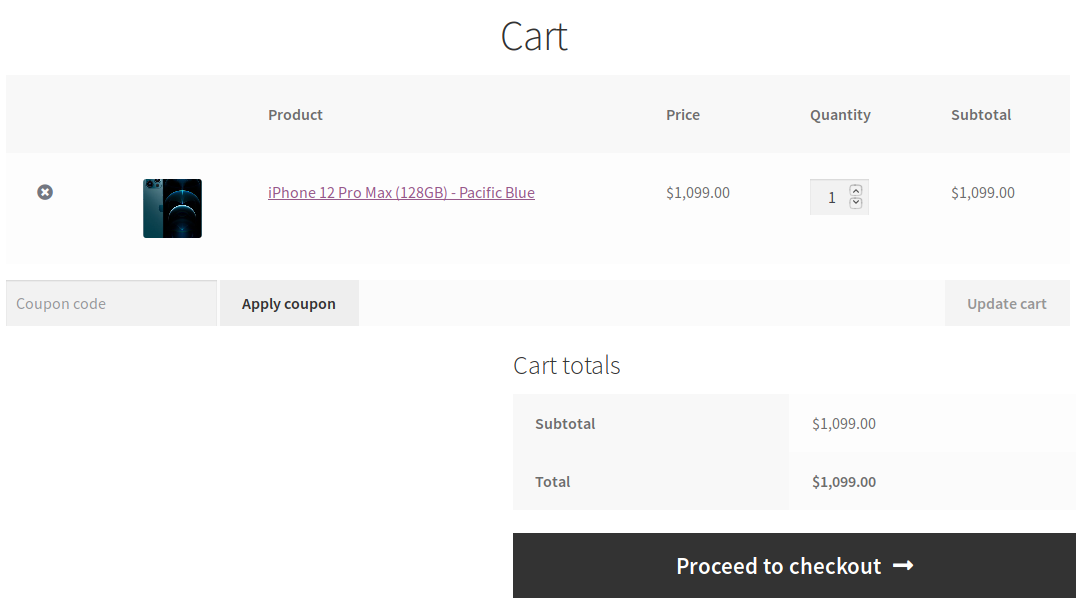Click the Apply coupon button
The width and height of the screenshot is (1080, 608).
tap(289, 303)
